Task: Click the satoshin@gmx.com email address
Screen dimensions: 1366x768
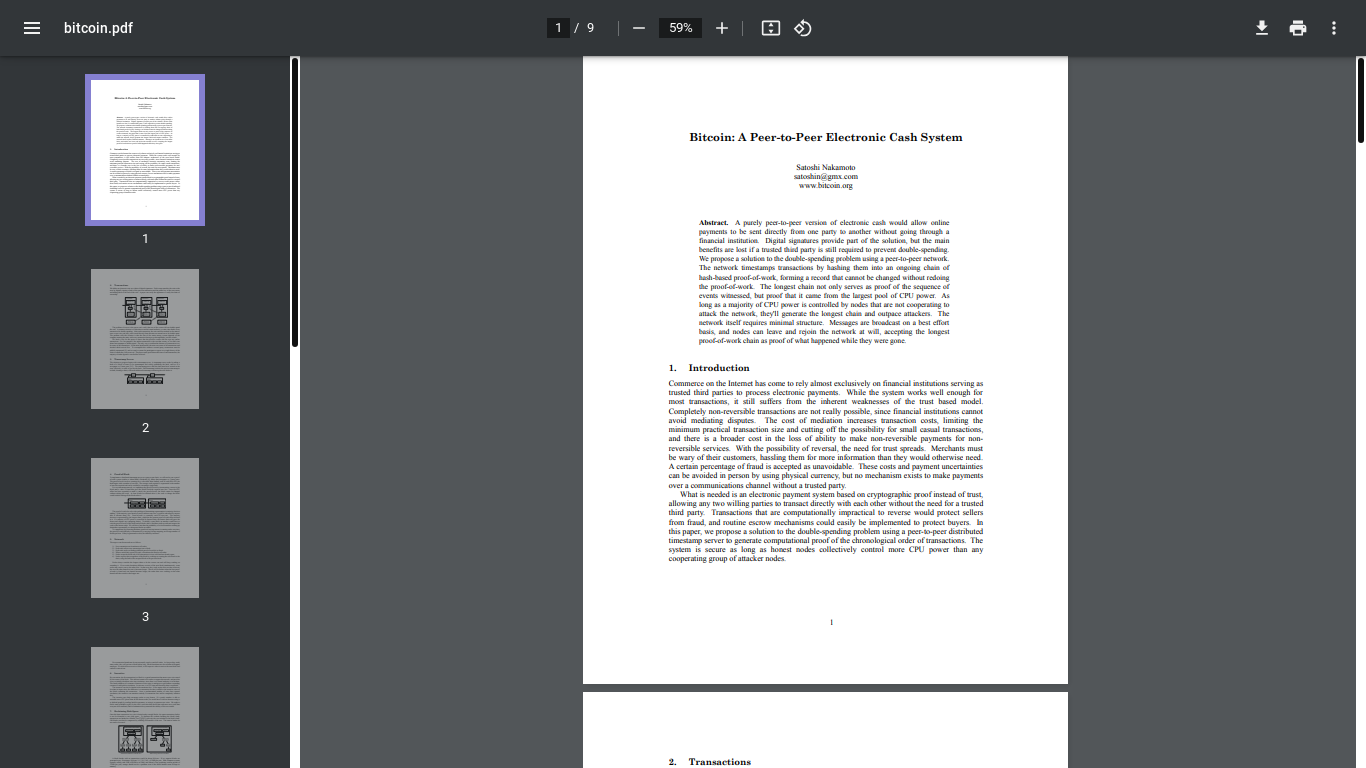Action: pos(825,177)
